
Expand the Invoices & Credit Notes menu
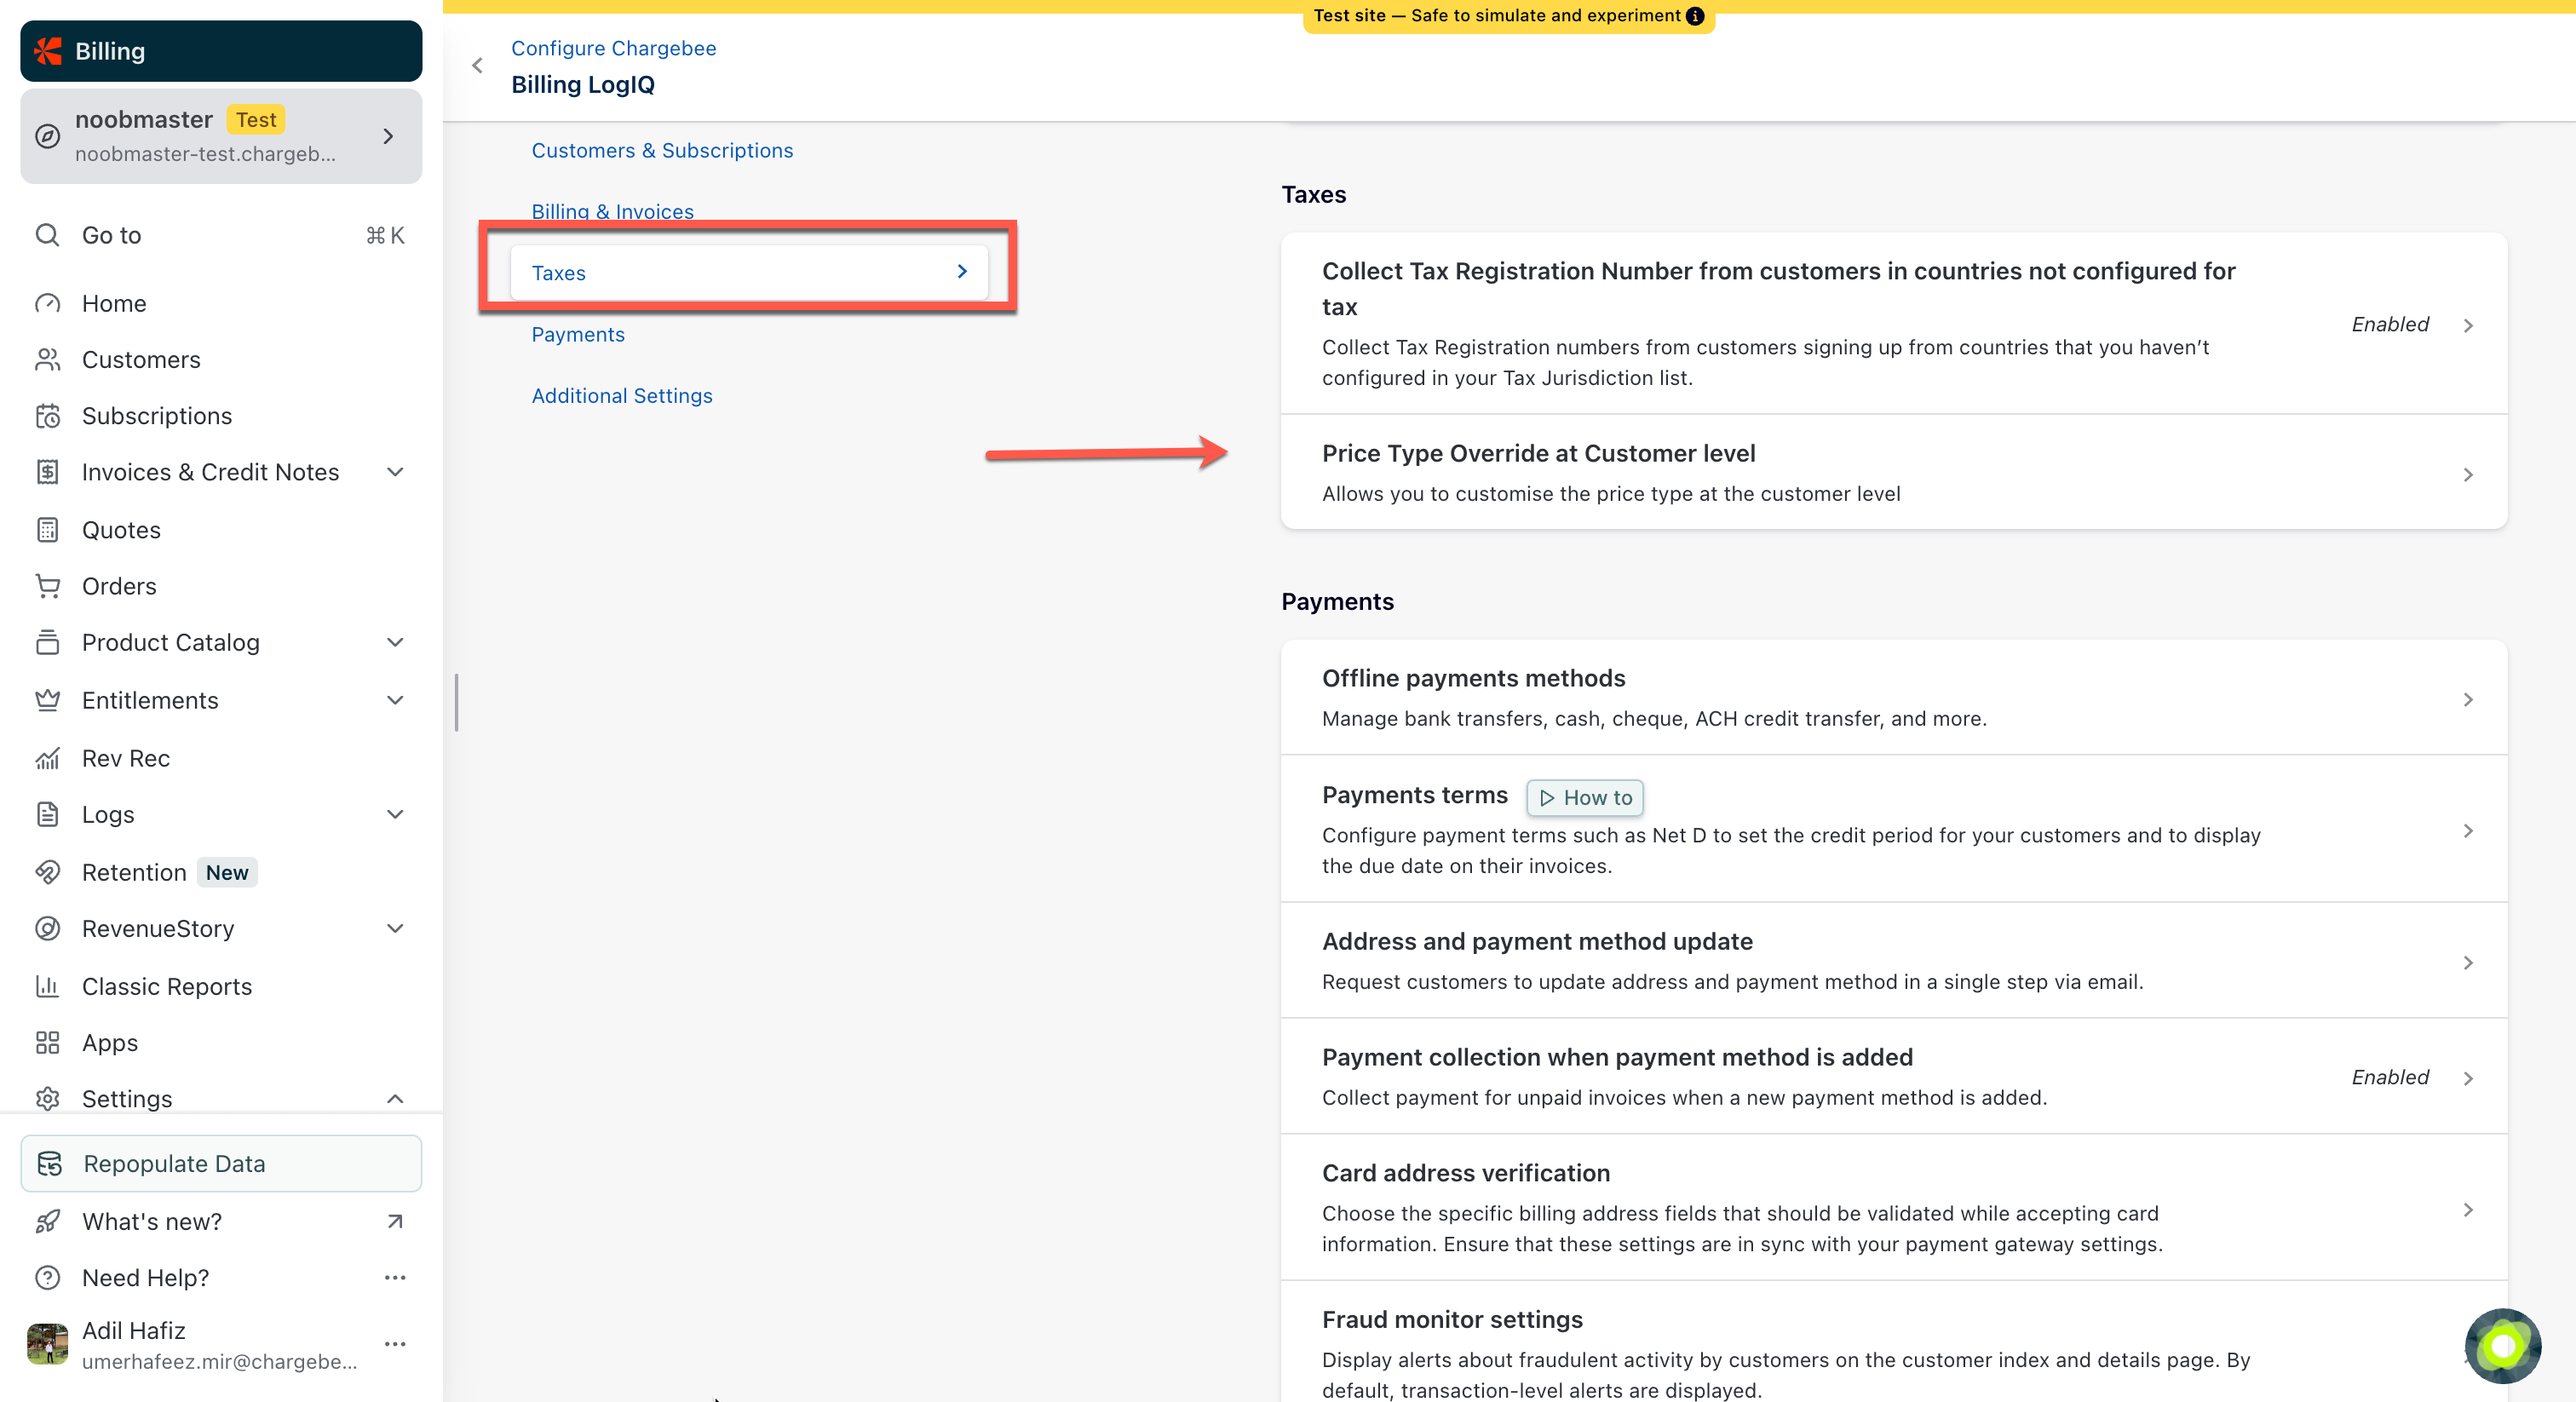(x=395, y=472)
